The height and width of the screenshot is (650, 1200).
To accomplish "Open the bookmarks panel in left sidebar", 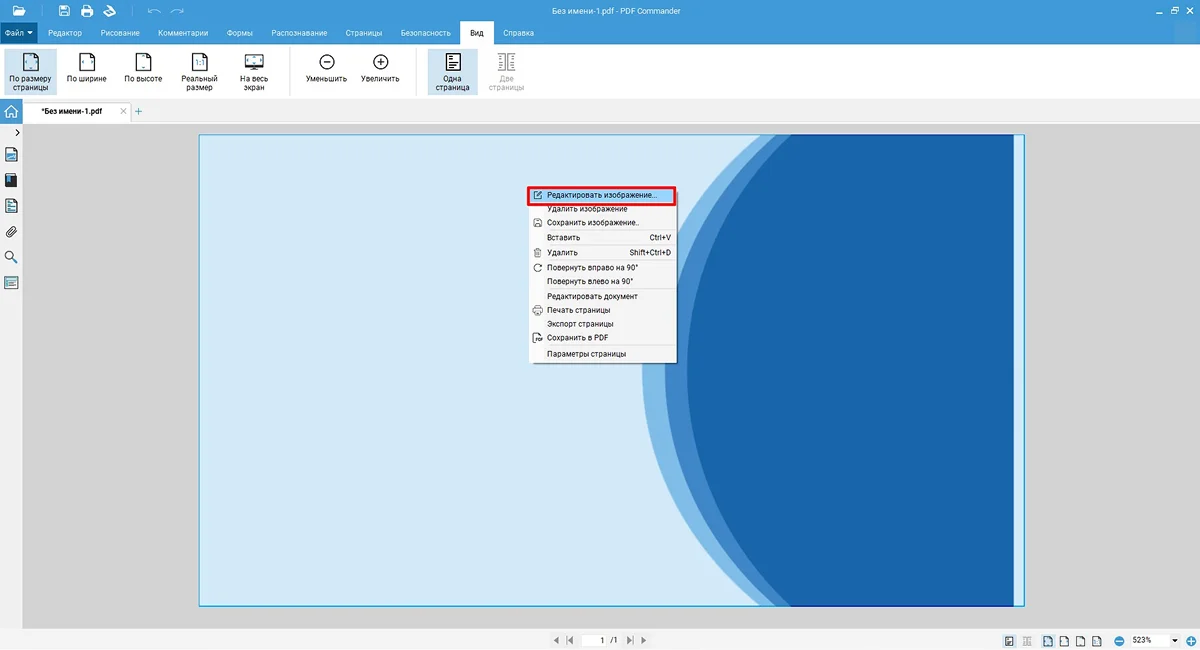I will tap(12, 181).
